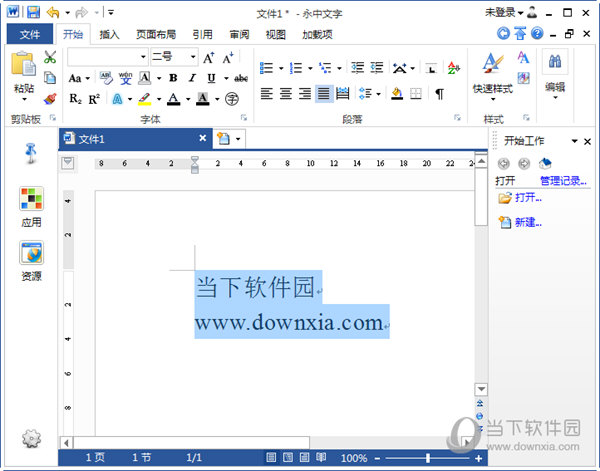Viewport: 600px width, 471px height.
Task: Apply character border A icon
Action: (x=144, y=78)
